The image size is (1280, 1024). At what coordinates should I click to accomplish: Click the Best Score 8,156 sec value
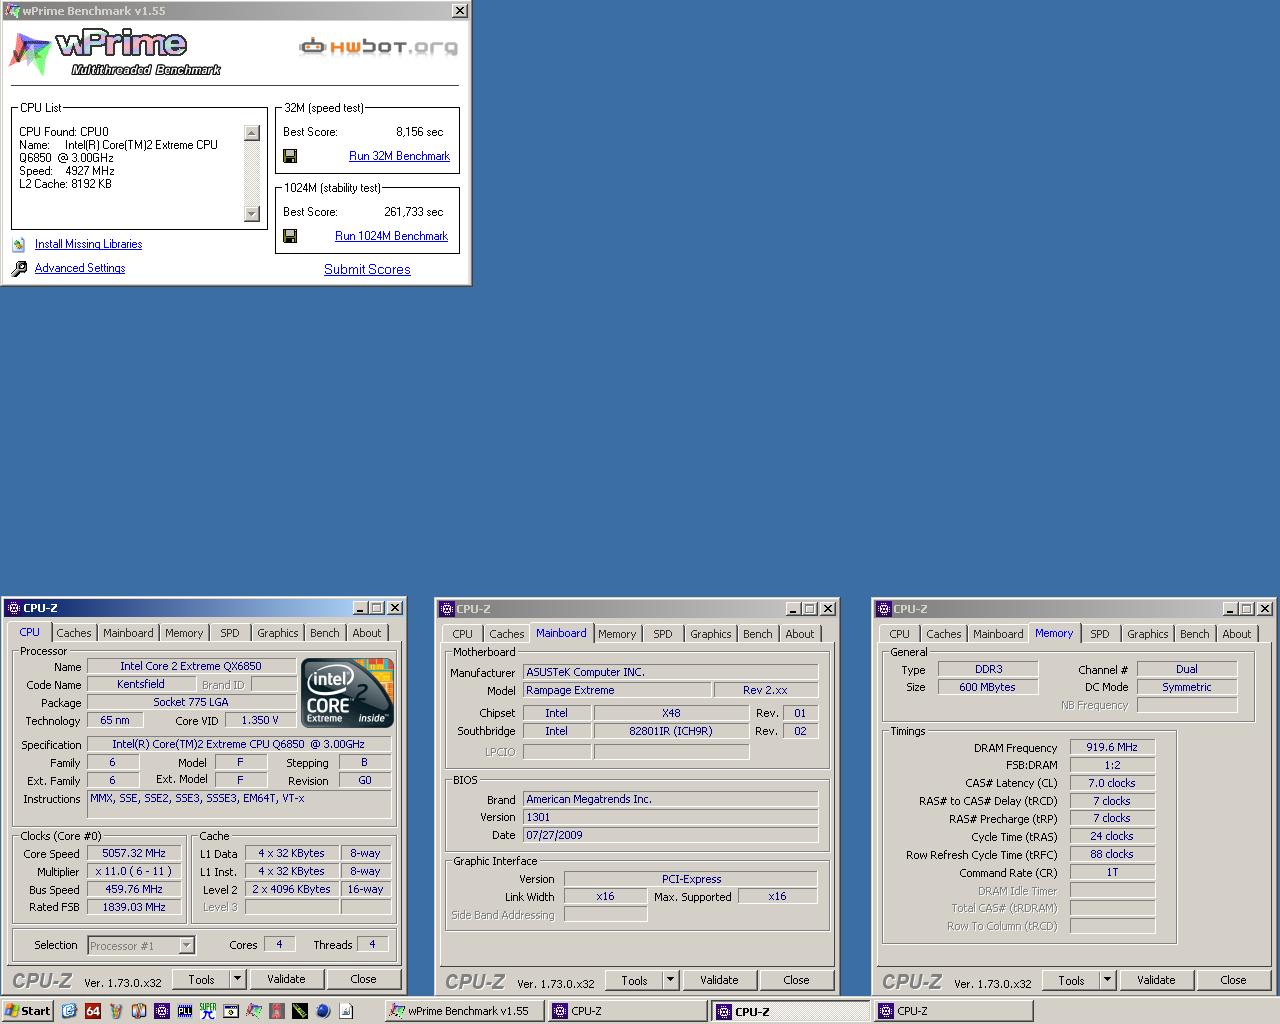click(x=419, y=132)
